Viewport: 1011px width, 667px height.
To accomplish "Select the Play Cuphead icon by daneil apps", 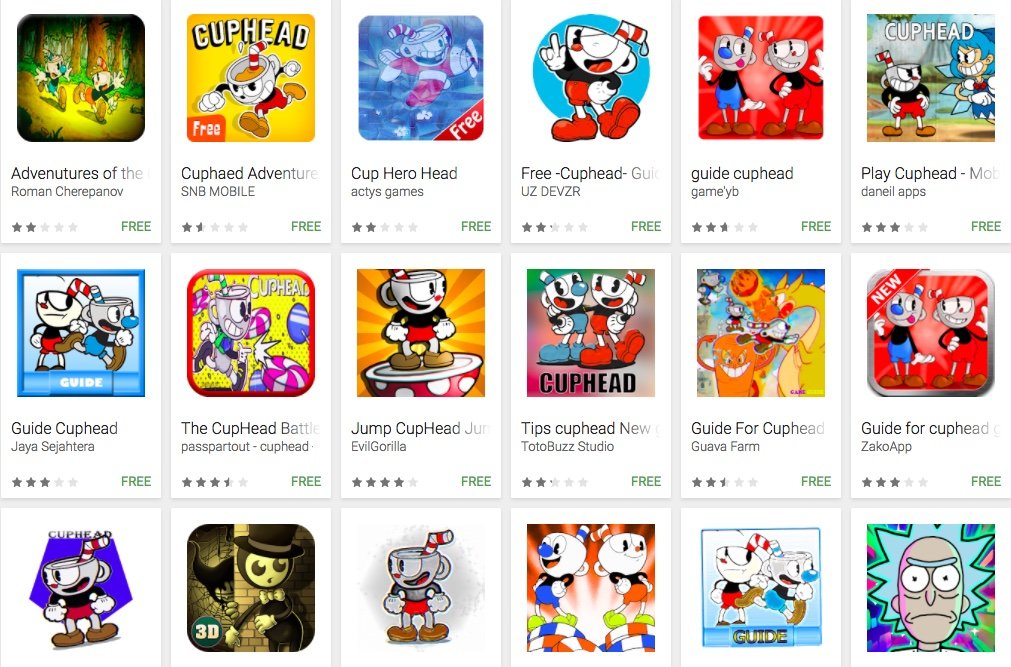I will pyautogui.click(x=931, y=78).
